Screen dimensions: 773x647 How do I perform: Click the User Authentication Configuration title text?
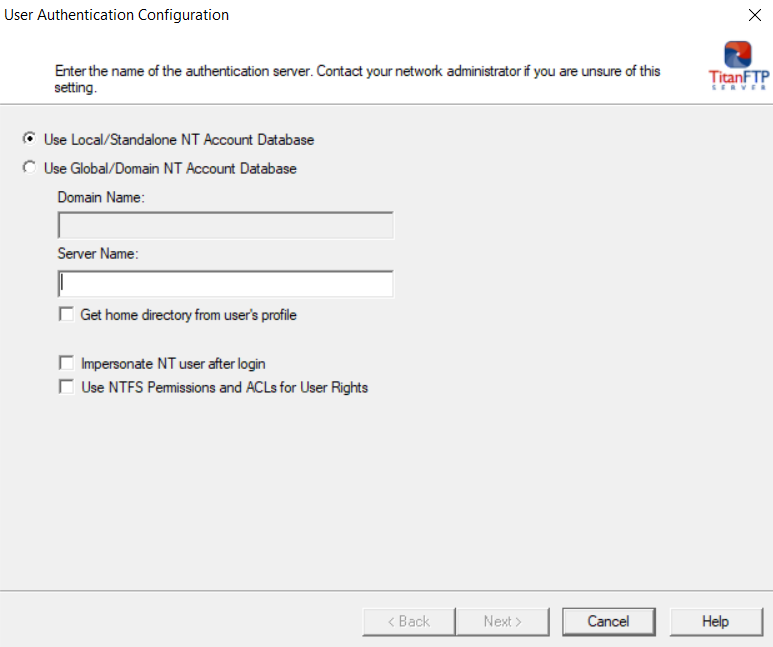coord(117,15)
